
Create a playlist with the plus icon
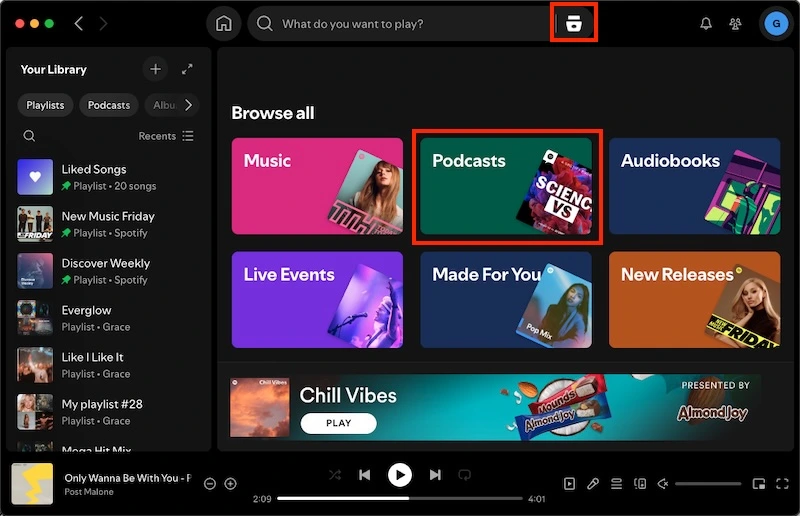(x=156, y=69)
